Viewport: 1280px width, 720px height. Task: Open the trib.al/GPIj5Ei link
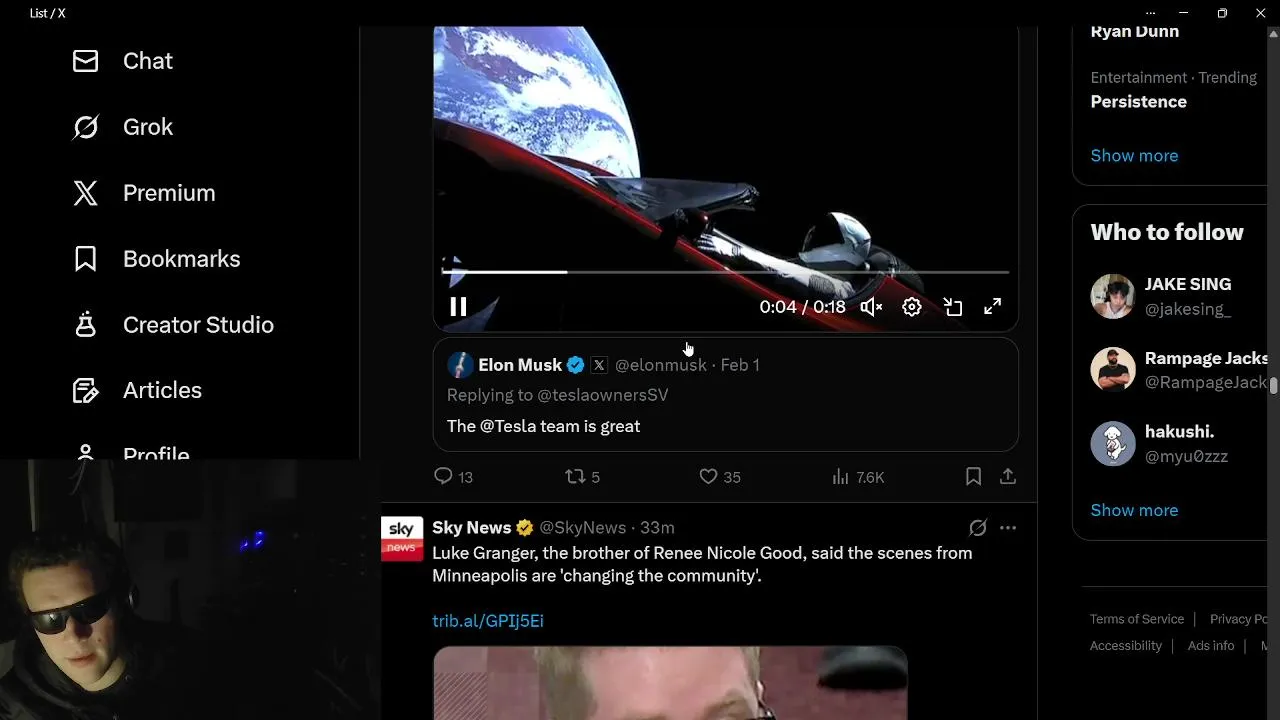(488, 621)
